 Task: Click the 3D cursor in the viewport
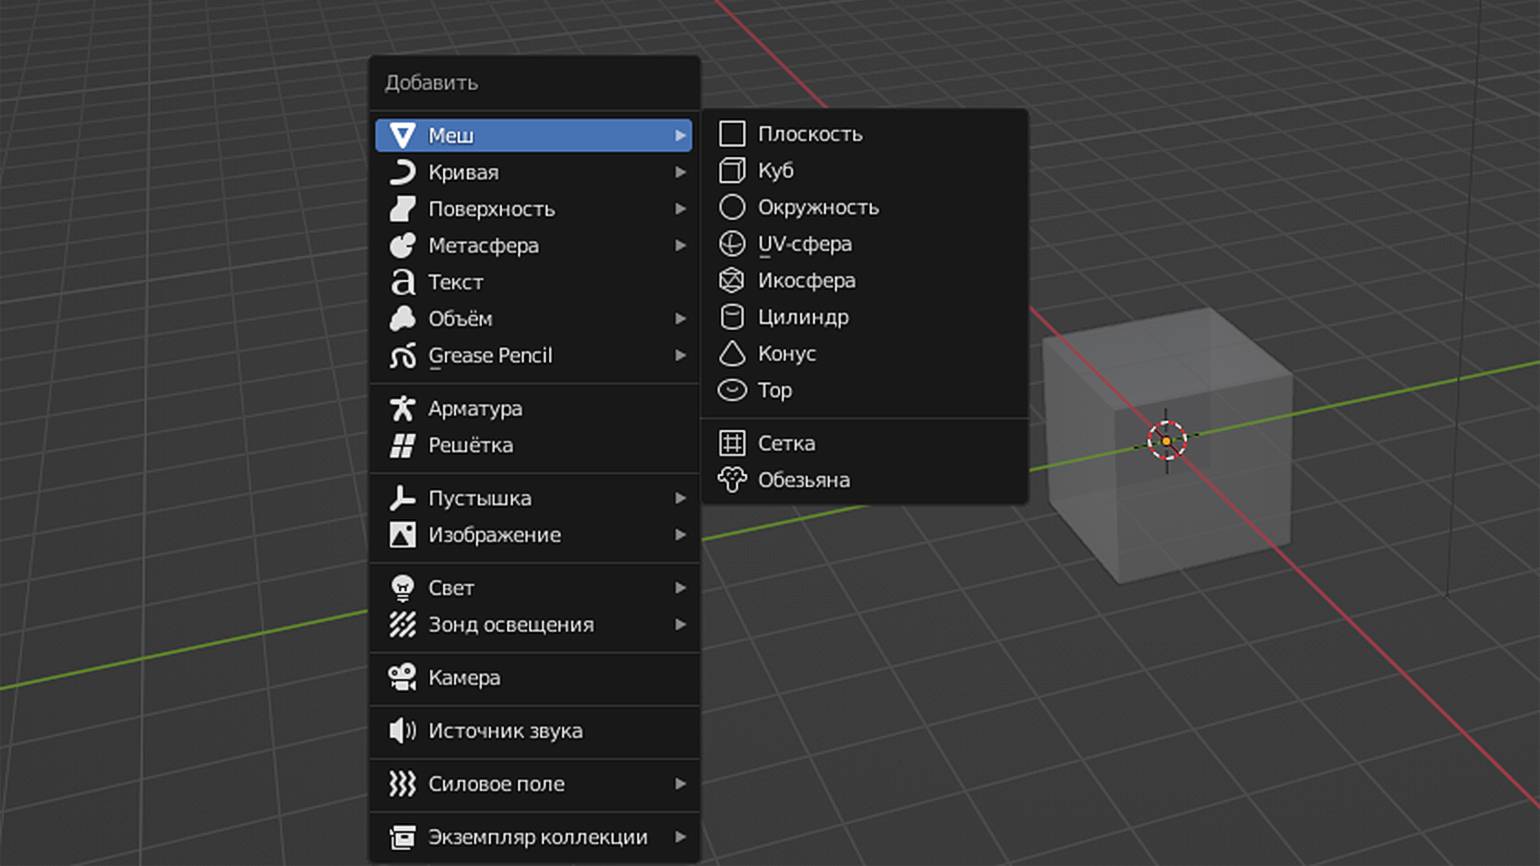[x=1166, y=440]
